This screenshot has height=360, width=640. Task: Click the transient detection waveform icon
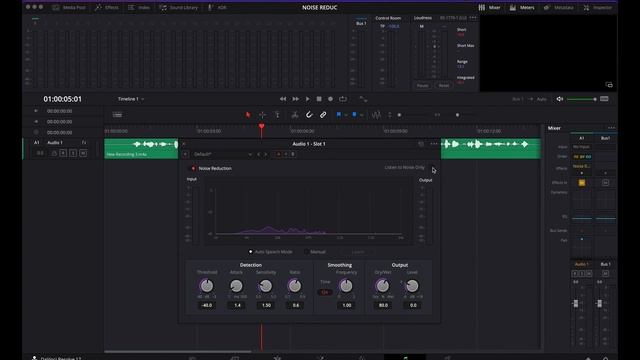[x=376, y=115]
